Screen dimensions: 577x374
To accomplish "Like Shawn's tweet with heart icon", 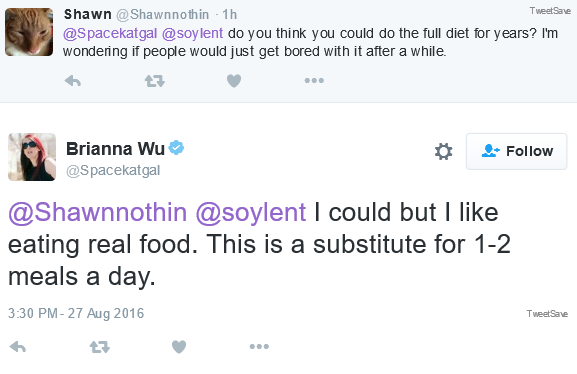I will (x=234, y=81).
